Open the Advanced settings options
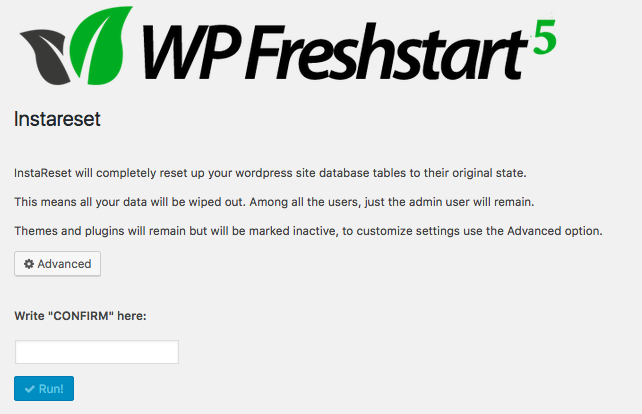The width and height of the screenshot is (642, 414). [x=57, y=264]
